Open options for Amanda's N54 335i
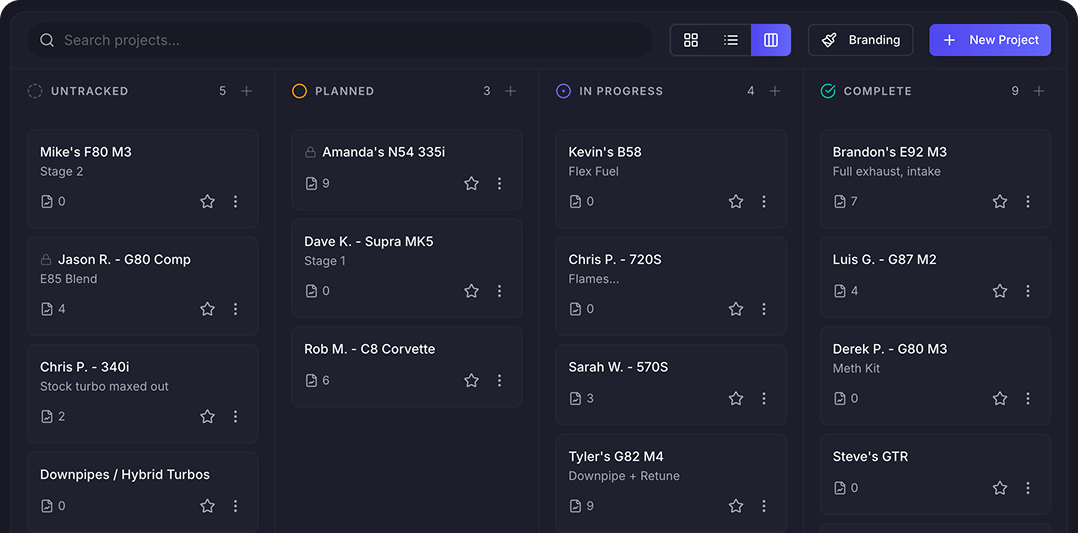 tap(500, 184)
